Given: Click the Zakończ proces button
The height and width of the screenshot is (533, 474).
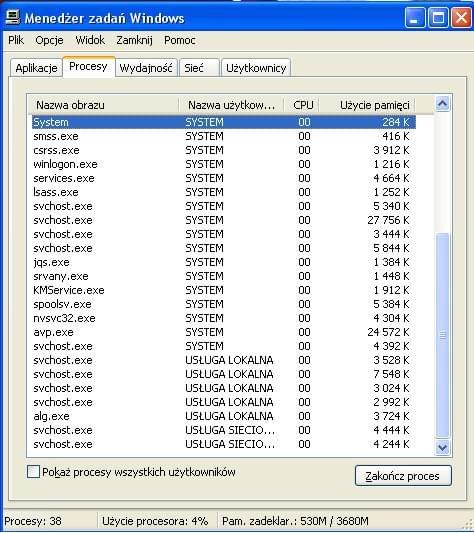Looking at the screenshot, I should click(x=403, y=476).
